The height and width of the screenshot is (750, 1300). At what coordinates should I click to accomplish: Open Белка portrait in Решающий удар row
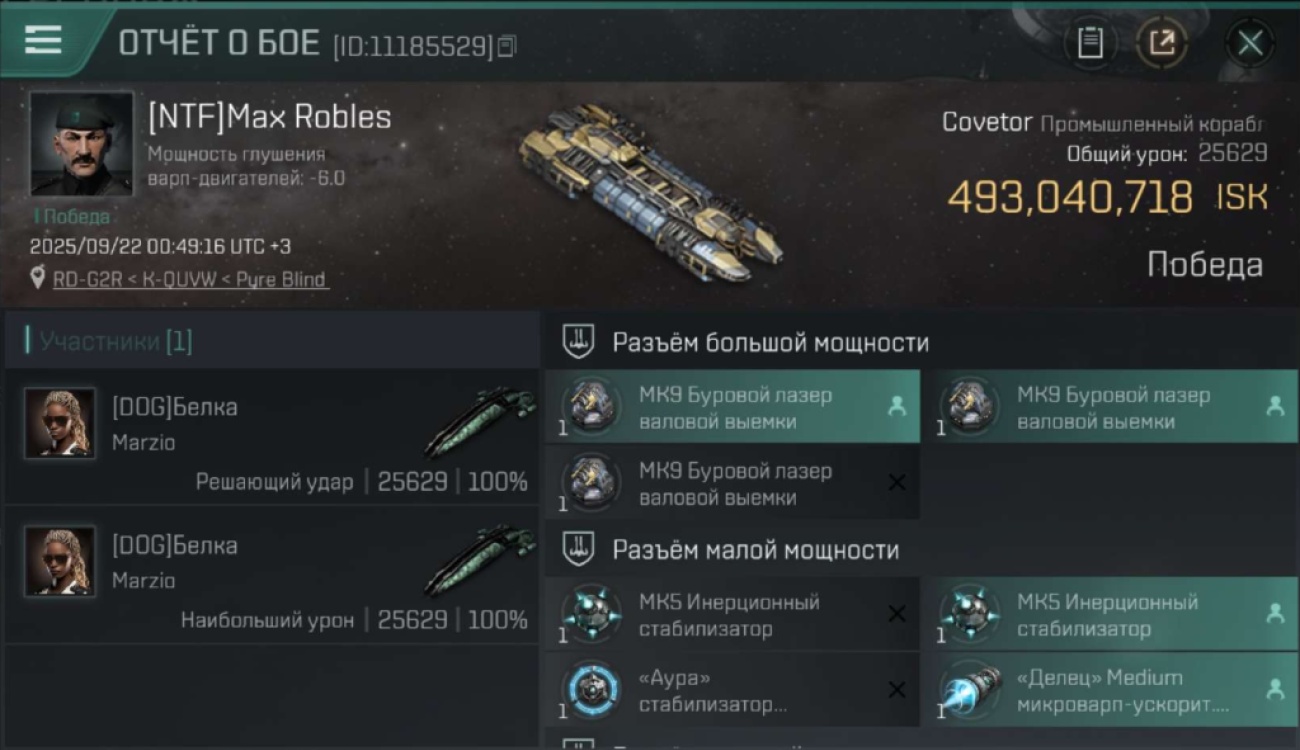coord(60,423)
